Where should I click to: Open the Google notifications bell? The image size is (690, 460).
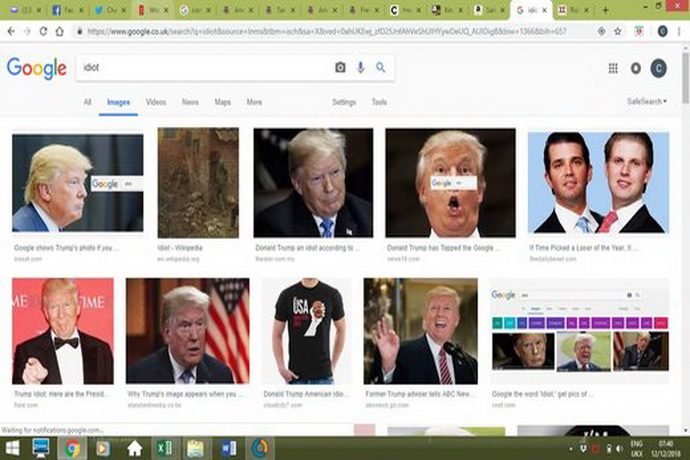(x=636, y=68)
